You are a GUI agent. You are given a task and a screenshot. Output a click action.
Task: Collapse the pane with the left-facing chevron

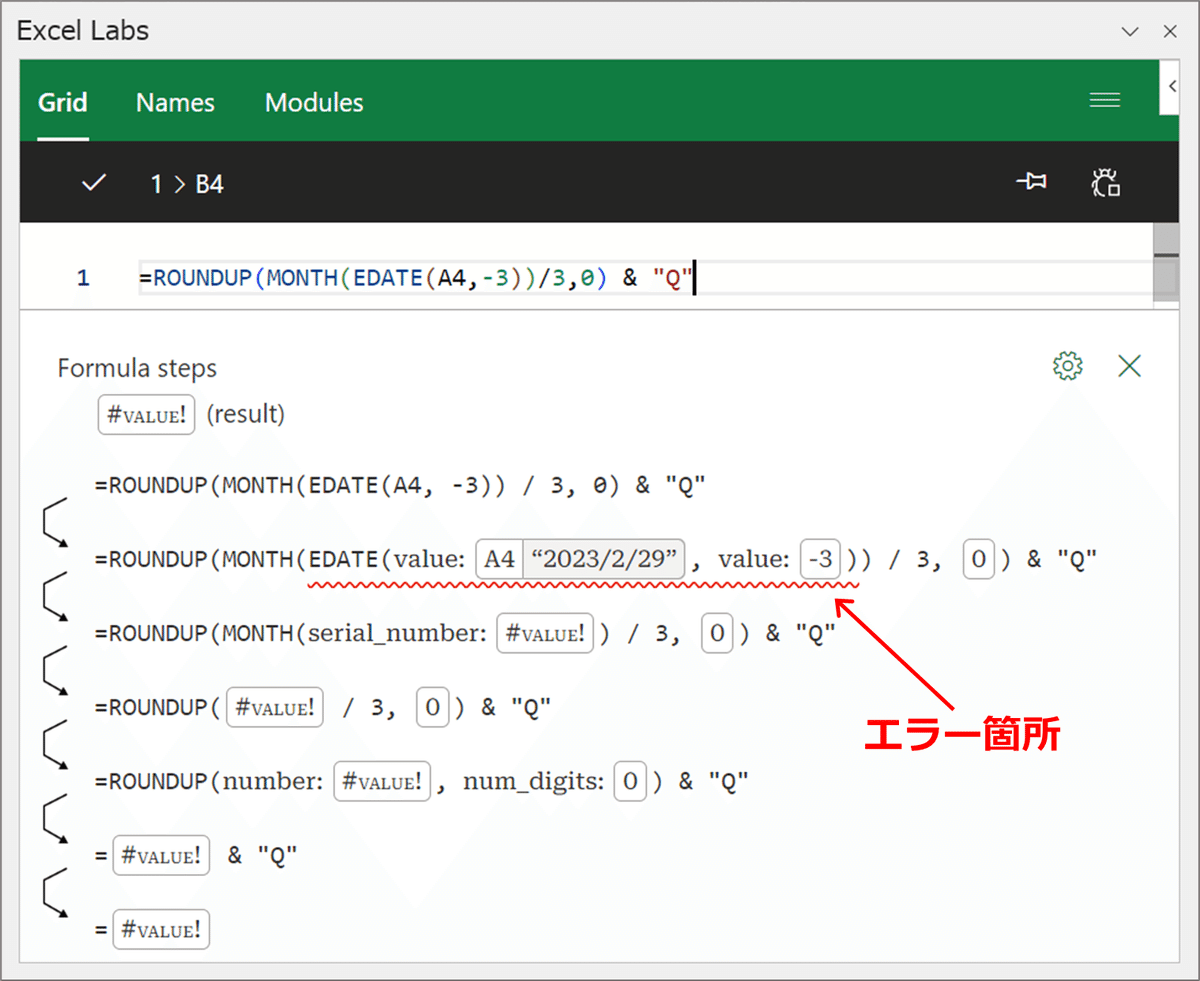1172,86
